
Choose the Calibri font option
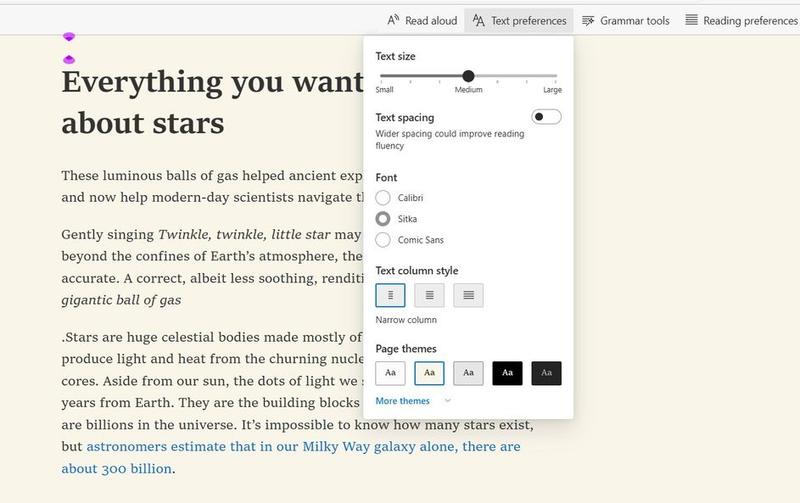point(383,197)
